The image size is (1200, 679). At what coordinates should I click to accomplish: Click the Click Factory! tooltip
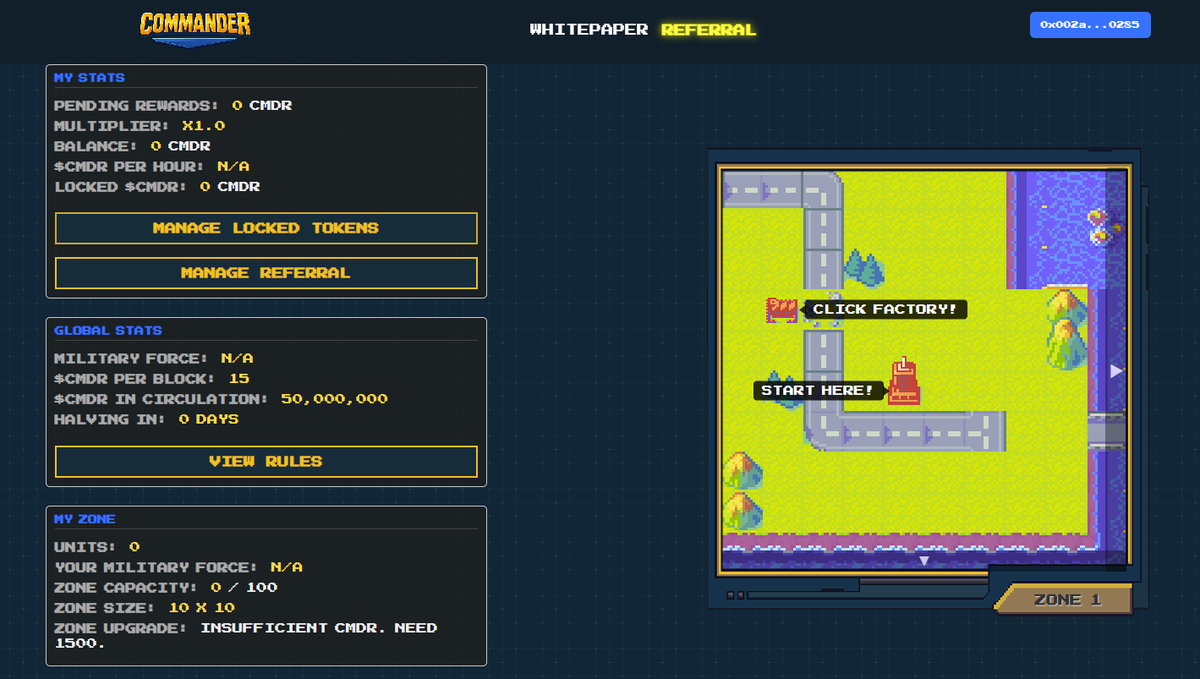(885, 309)
